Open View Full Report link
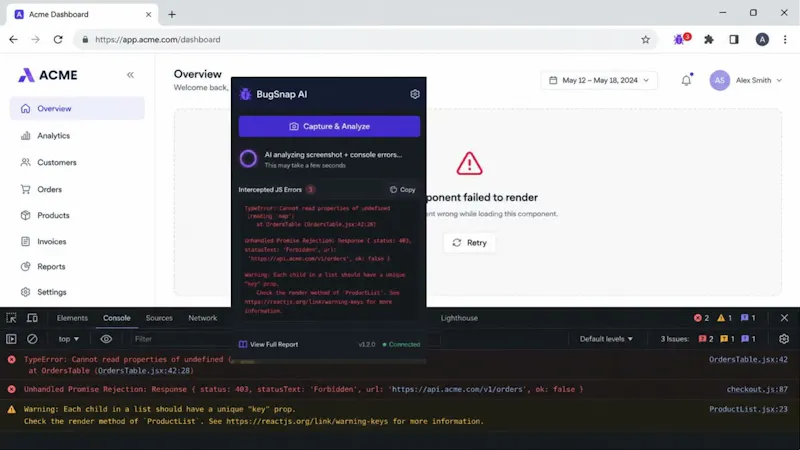The height and width of the screenshot is (450, 800). pos(268,344)
